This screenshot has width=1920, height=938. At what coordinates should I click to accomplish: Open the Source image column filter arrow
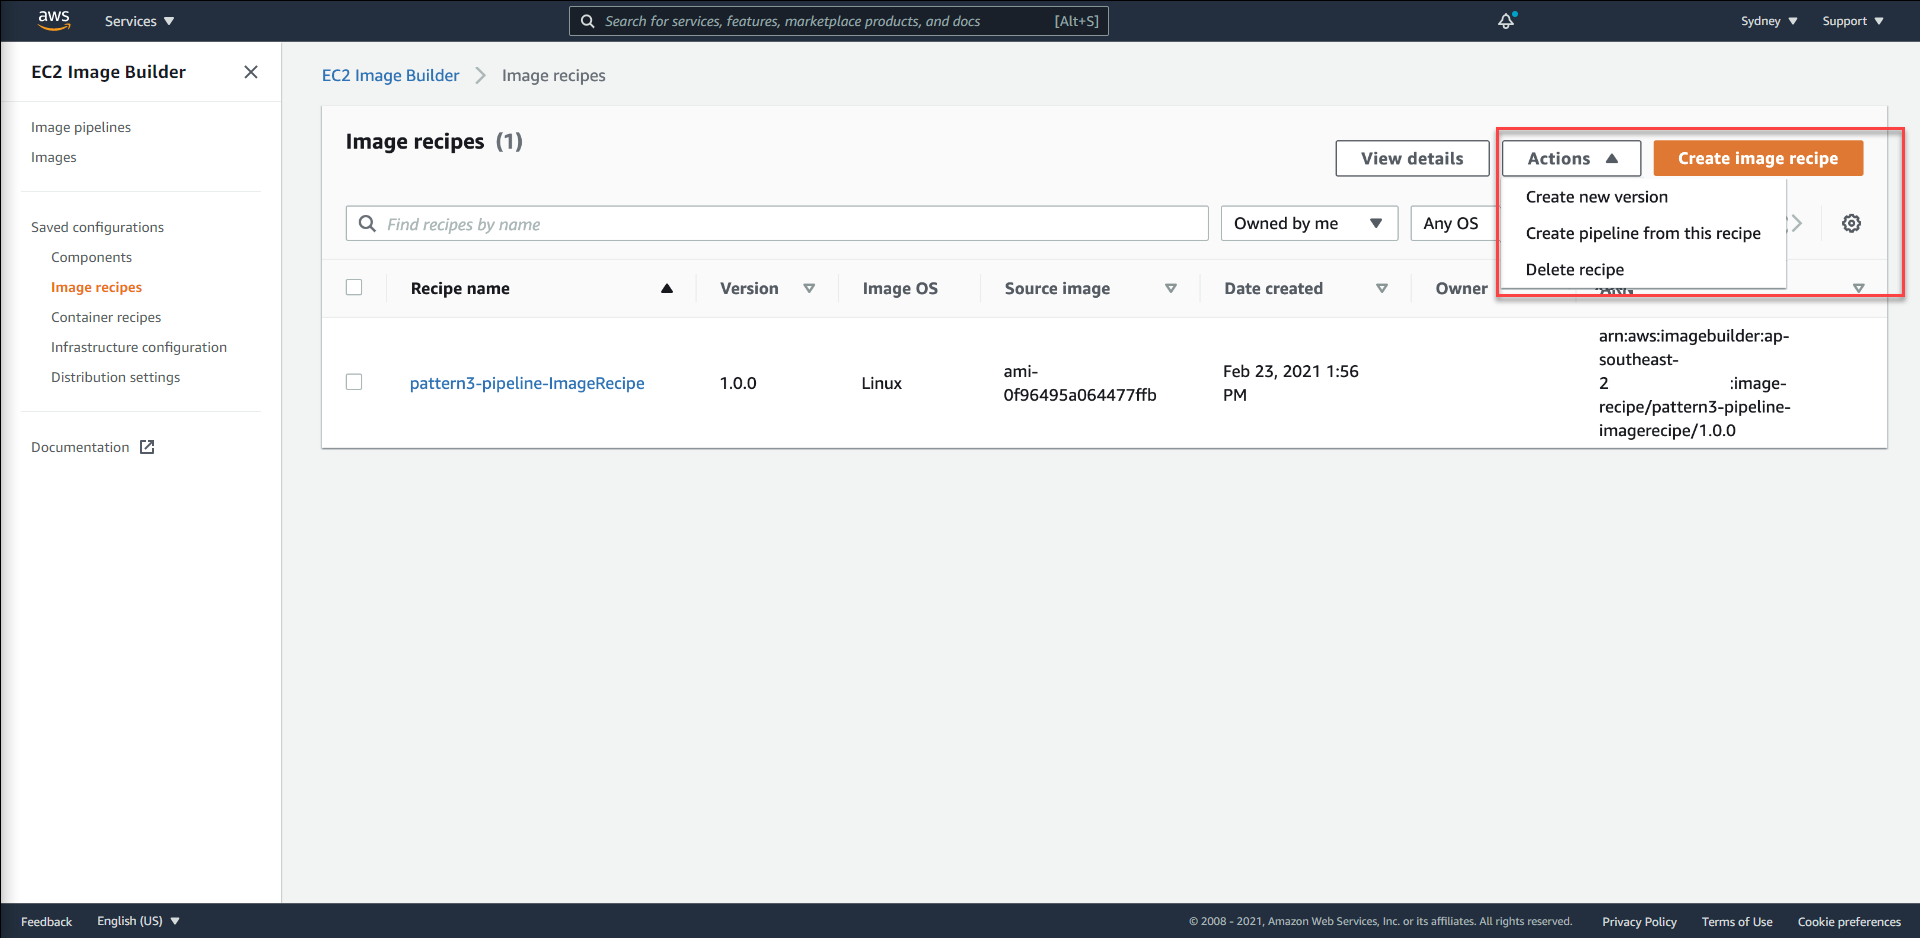(1171, 288)
